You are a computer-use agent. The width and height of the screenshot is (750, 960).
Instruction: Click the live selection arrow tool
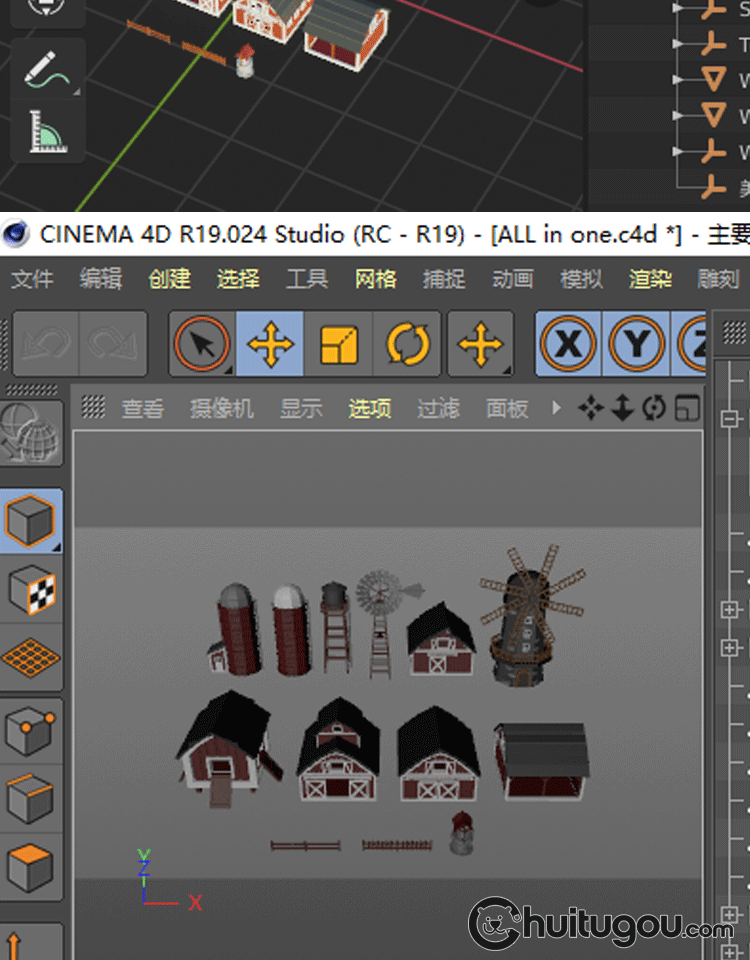click(x=202, y=345)
